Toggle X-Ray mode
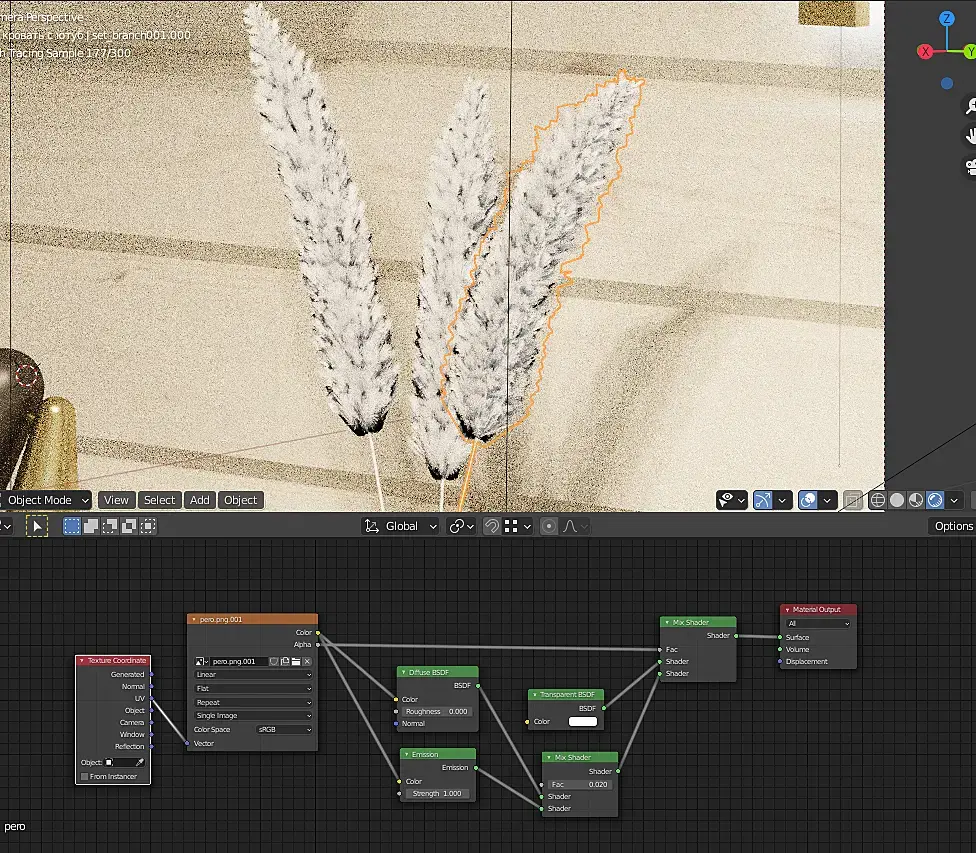 (x=853, y=500)
